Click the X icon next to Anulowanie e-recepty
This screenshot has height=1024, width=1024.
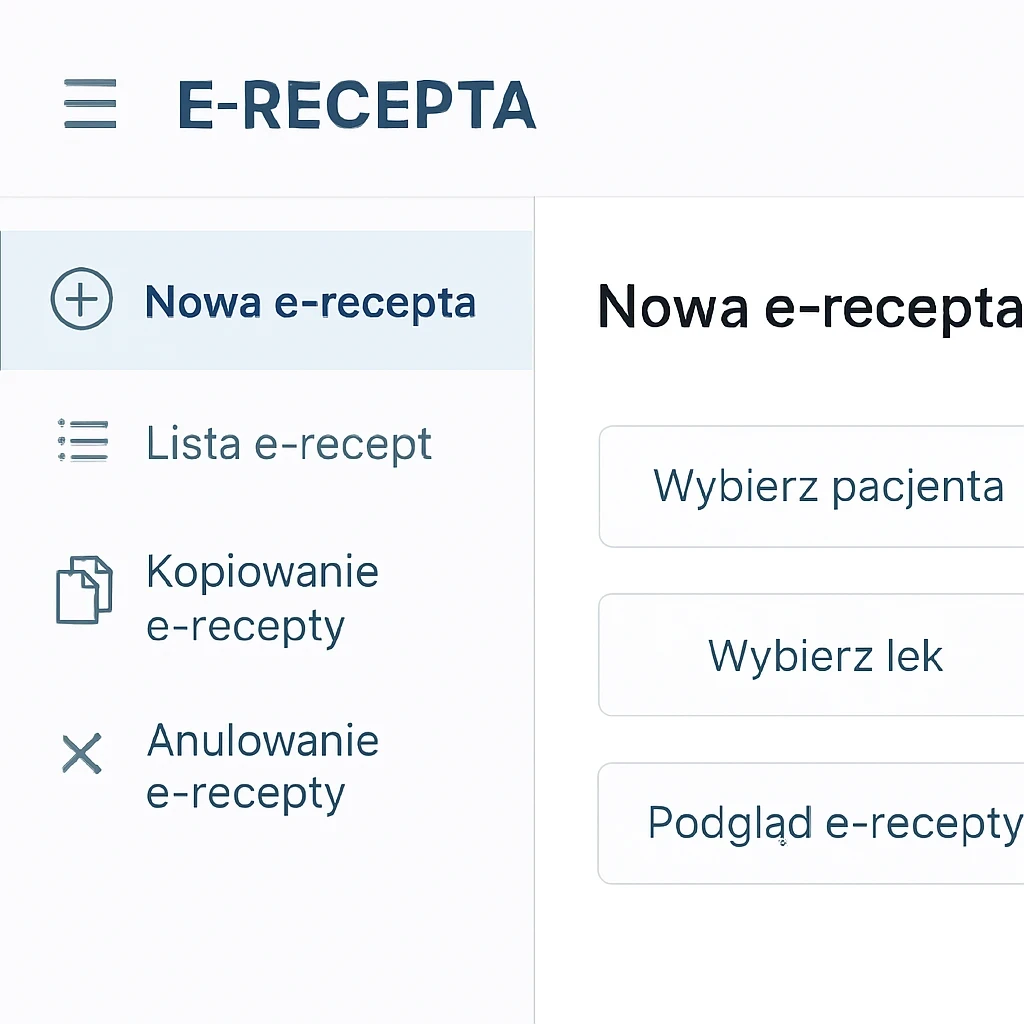pos(81,754)
